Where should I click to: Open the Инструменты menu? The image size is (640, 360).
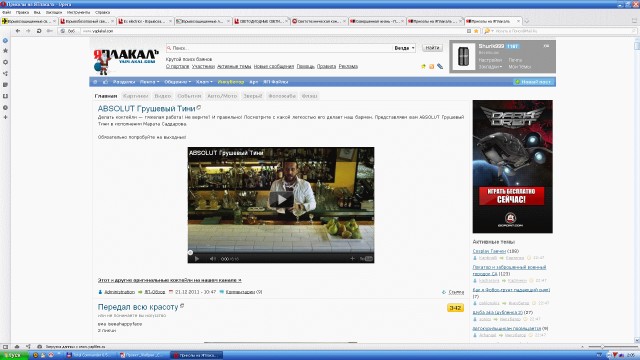[78, 13]
